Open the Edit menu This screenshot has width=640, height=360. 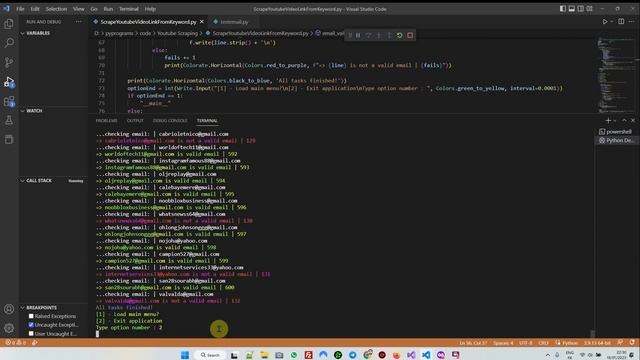pyautogui.click(x=35, y=9)
